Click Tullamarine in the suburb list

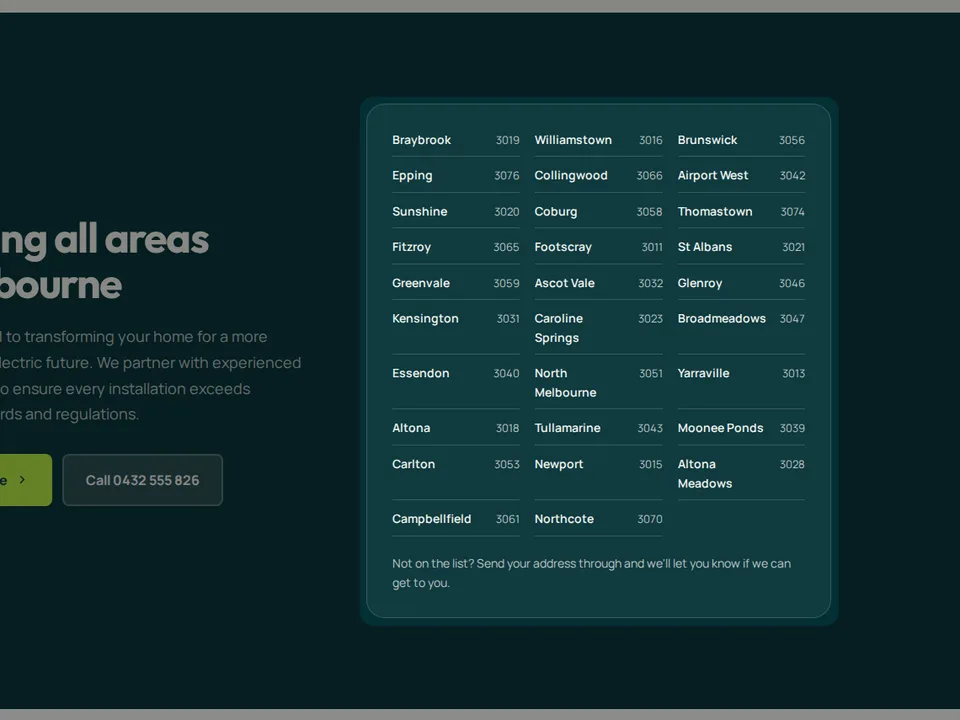[x=568, y=428]
